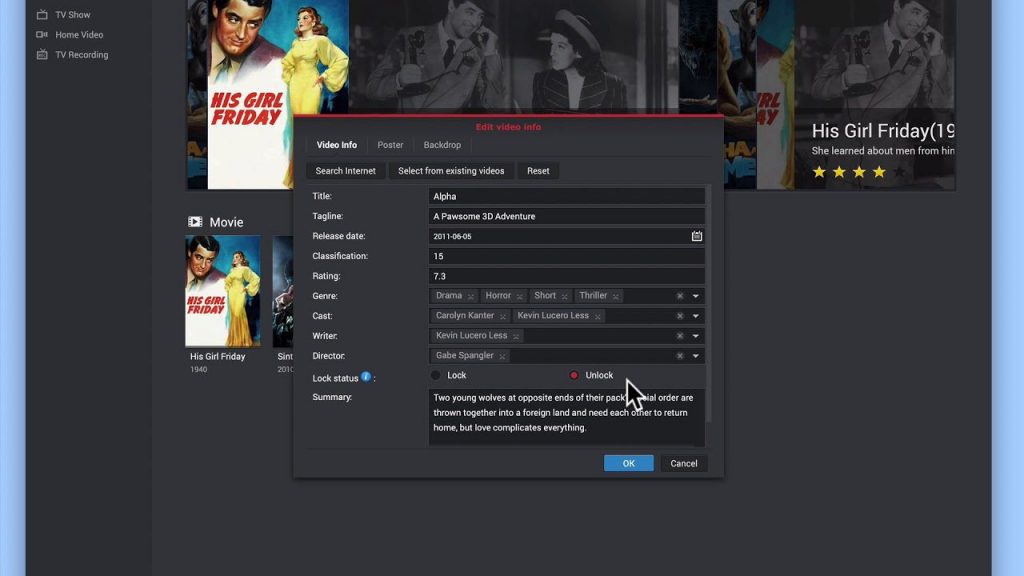The height and width of the screenshot is (576, 1024).
Task: Click the dialog's vertical scrollbar
Action: point(708,304)
